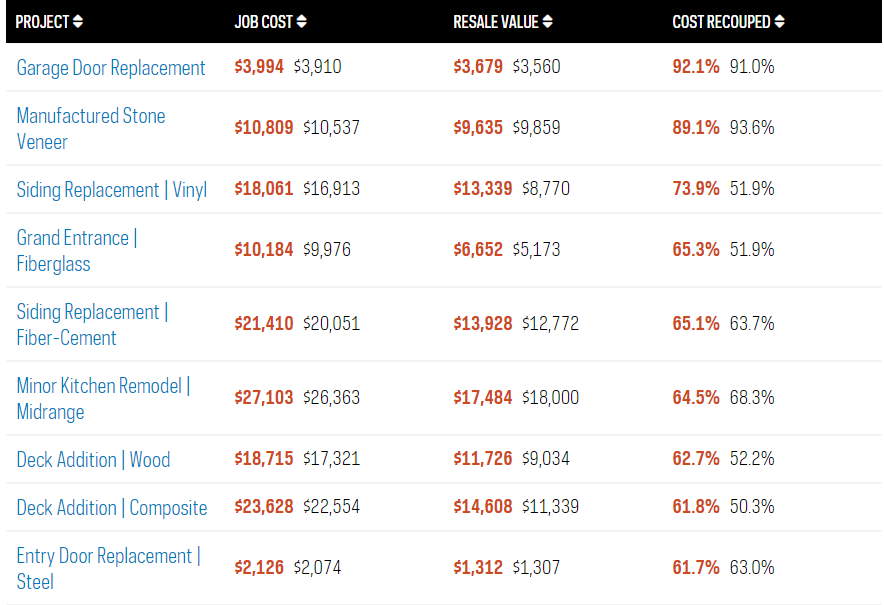This screenshot has height=605, width=884.
Task: Open the Garage Door Replacement link
Action: (111, 68)
